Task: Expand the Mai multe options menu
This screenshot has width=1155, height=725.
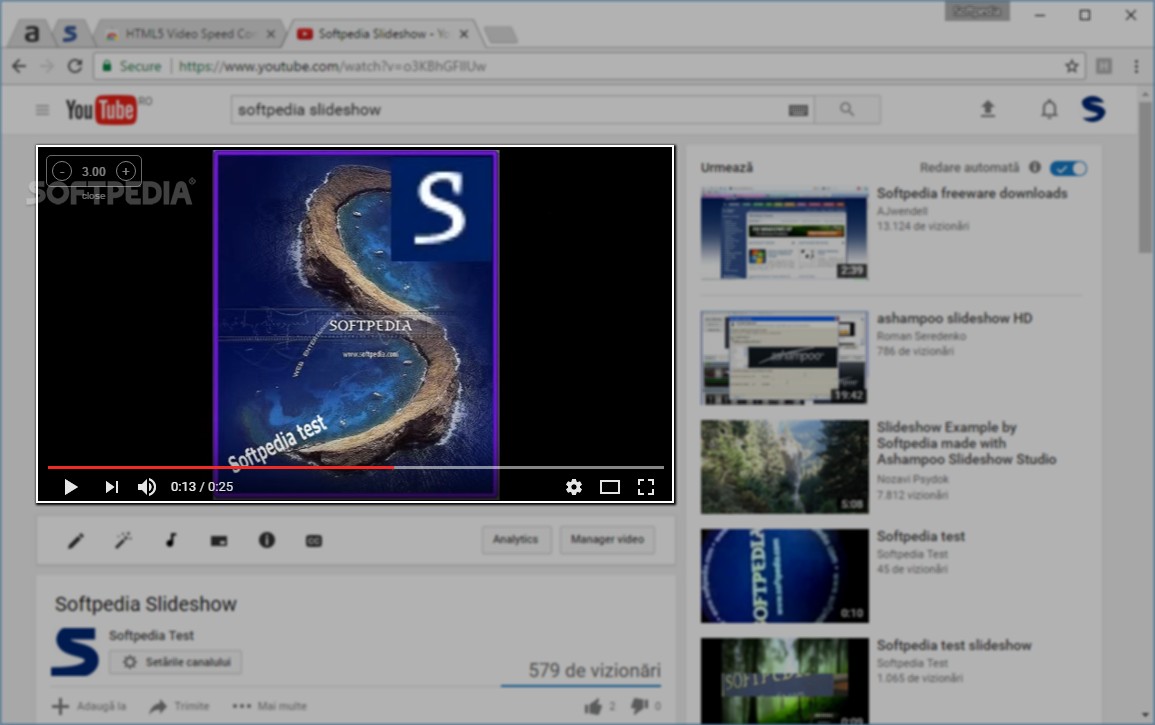Action: coord(270,706)
